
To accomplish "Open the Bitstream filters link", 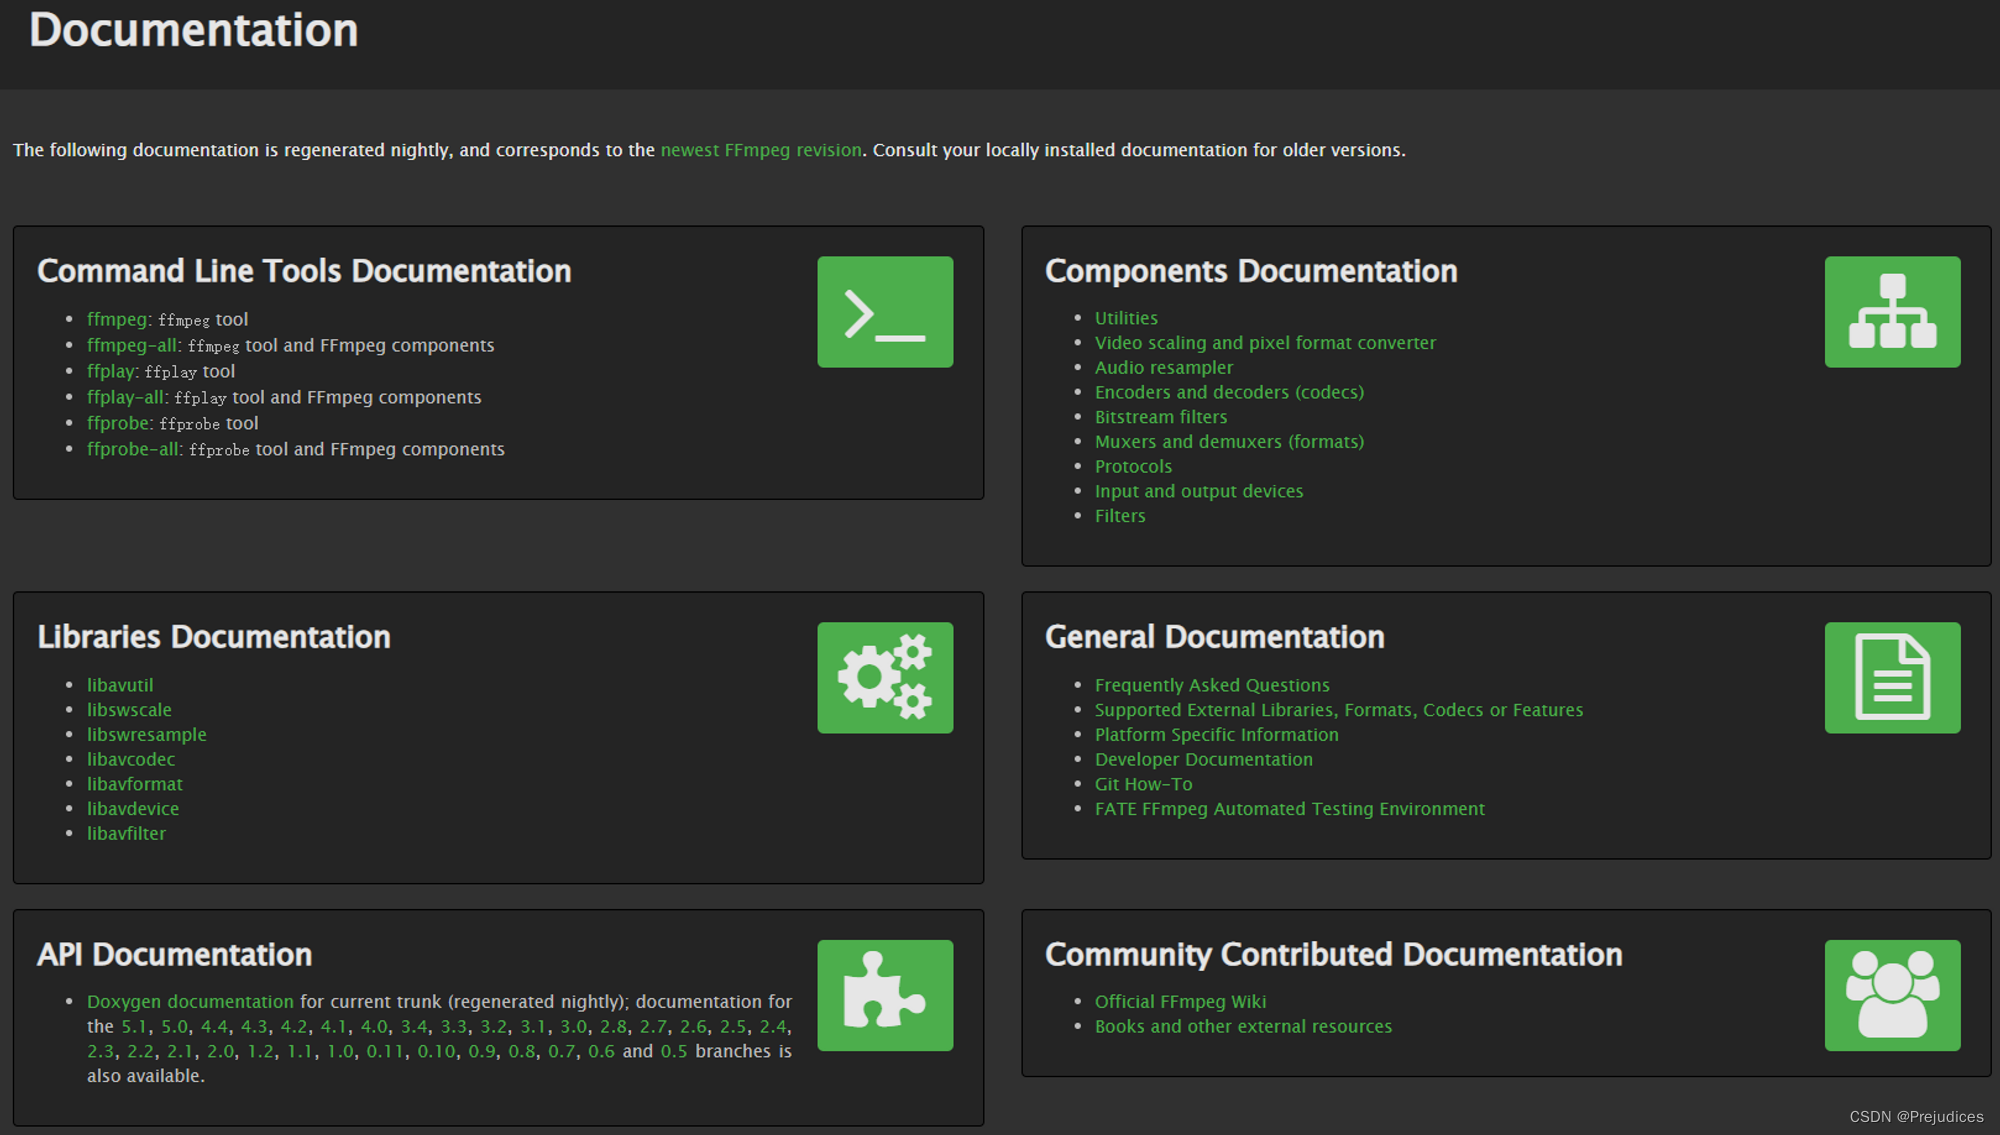I will coord(1161,417).
